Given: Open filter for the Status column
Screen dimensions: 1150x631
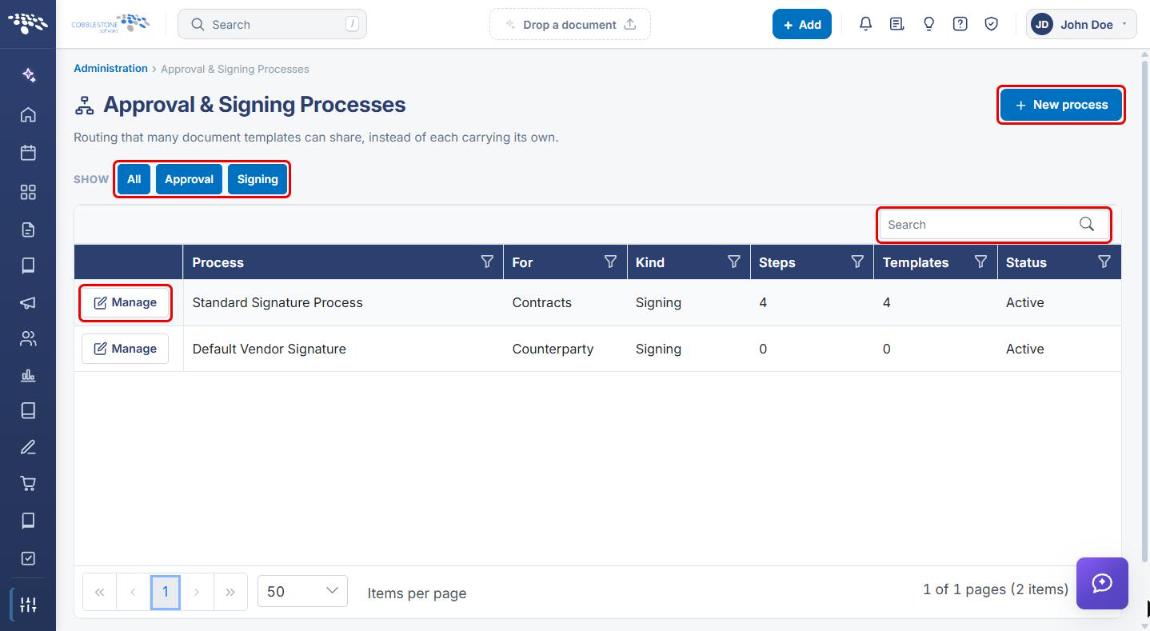Looking at the screenshot, I should (x=1104, y=262).
